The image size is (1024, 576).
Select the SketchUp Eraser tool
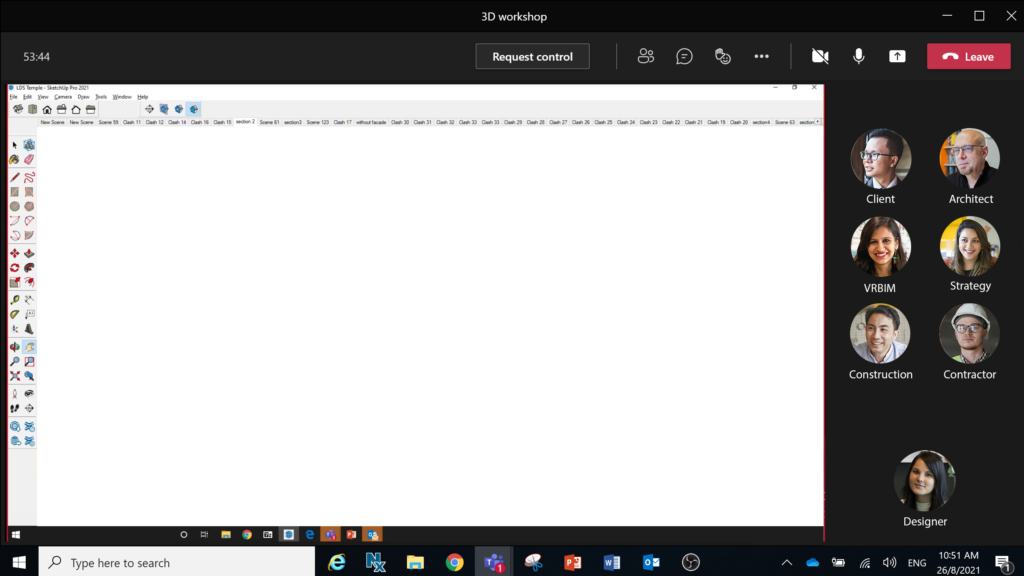pyautogui.click(x=29, y=159)
